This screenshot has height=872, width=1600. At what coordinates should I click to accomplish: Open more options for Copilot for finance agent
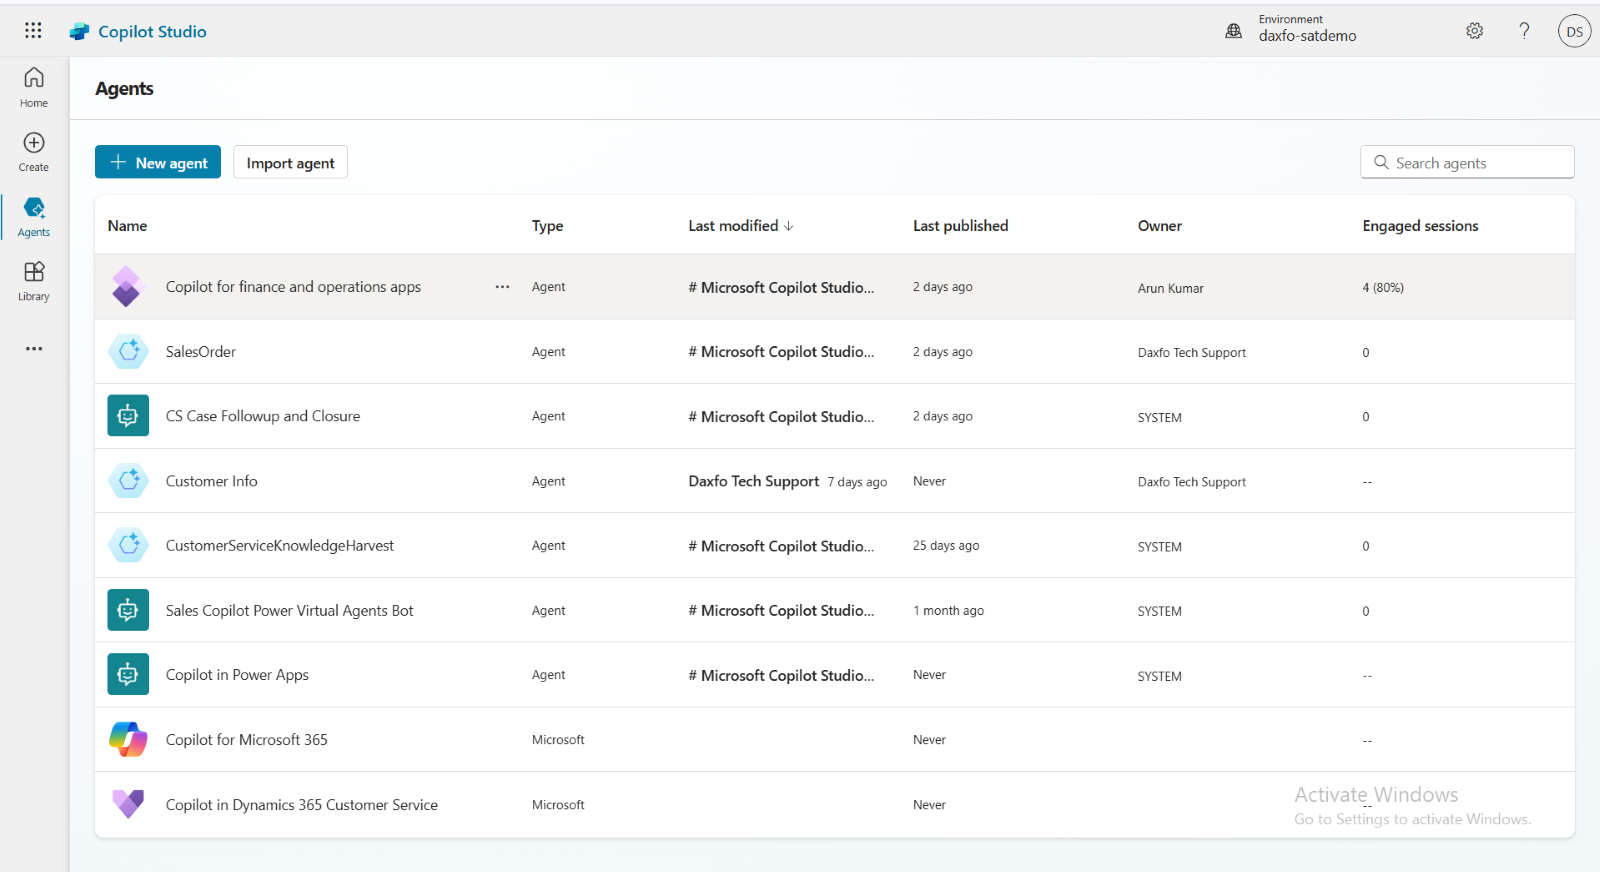(x=502, y=287)
